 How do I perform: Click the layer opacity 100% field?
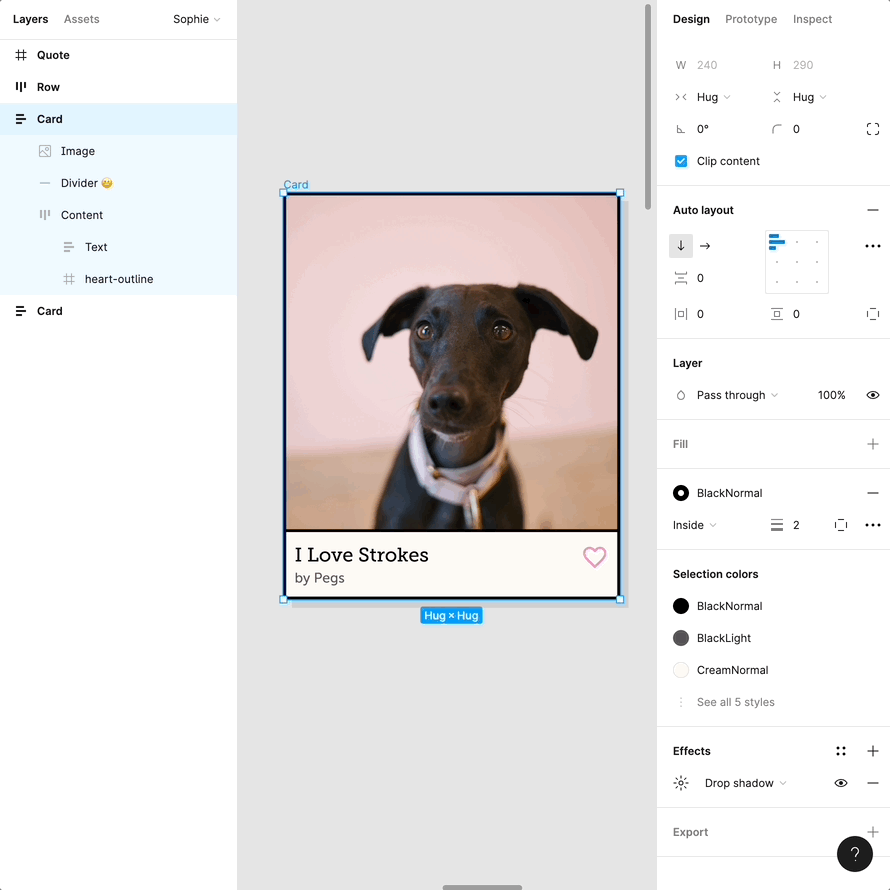coord(831,395)
